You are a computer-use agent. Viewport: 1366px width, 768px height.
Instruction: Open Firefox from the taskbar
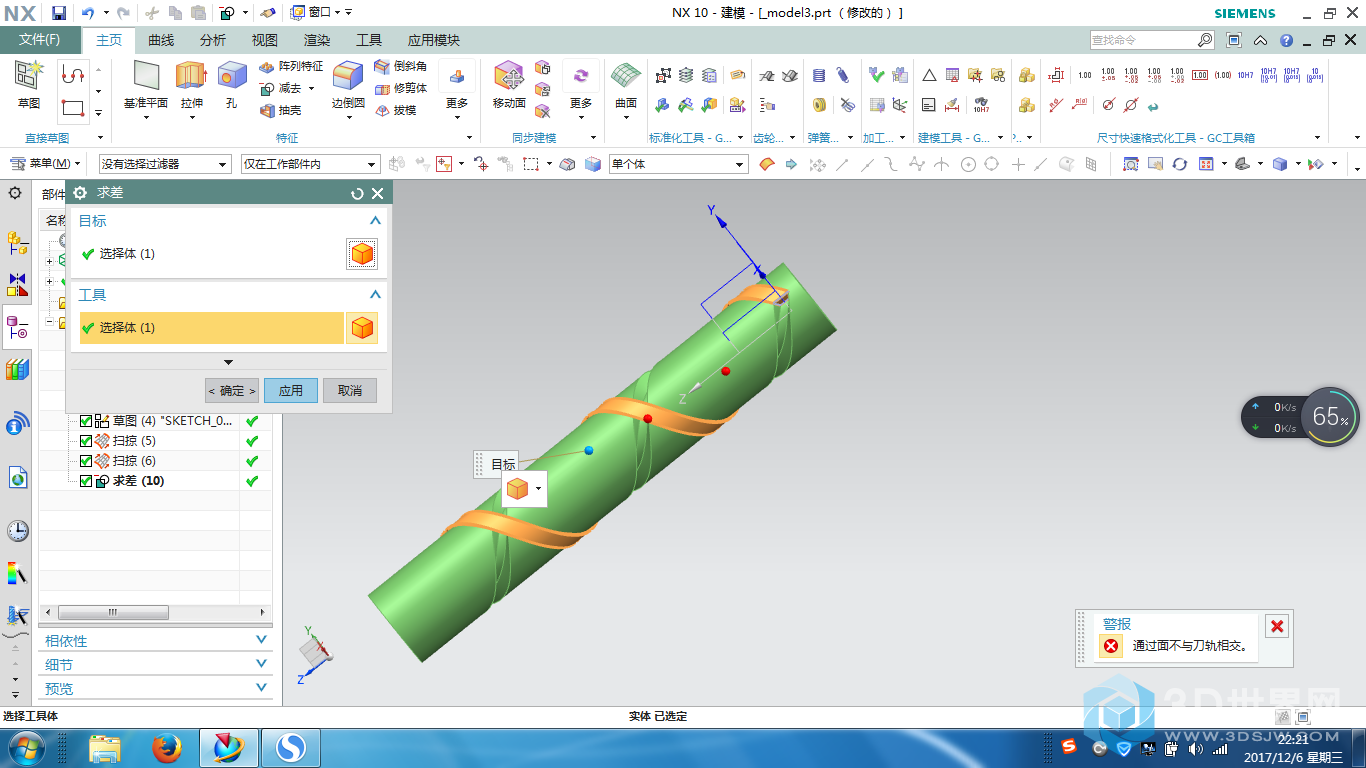coord(166,748)
